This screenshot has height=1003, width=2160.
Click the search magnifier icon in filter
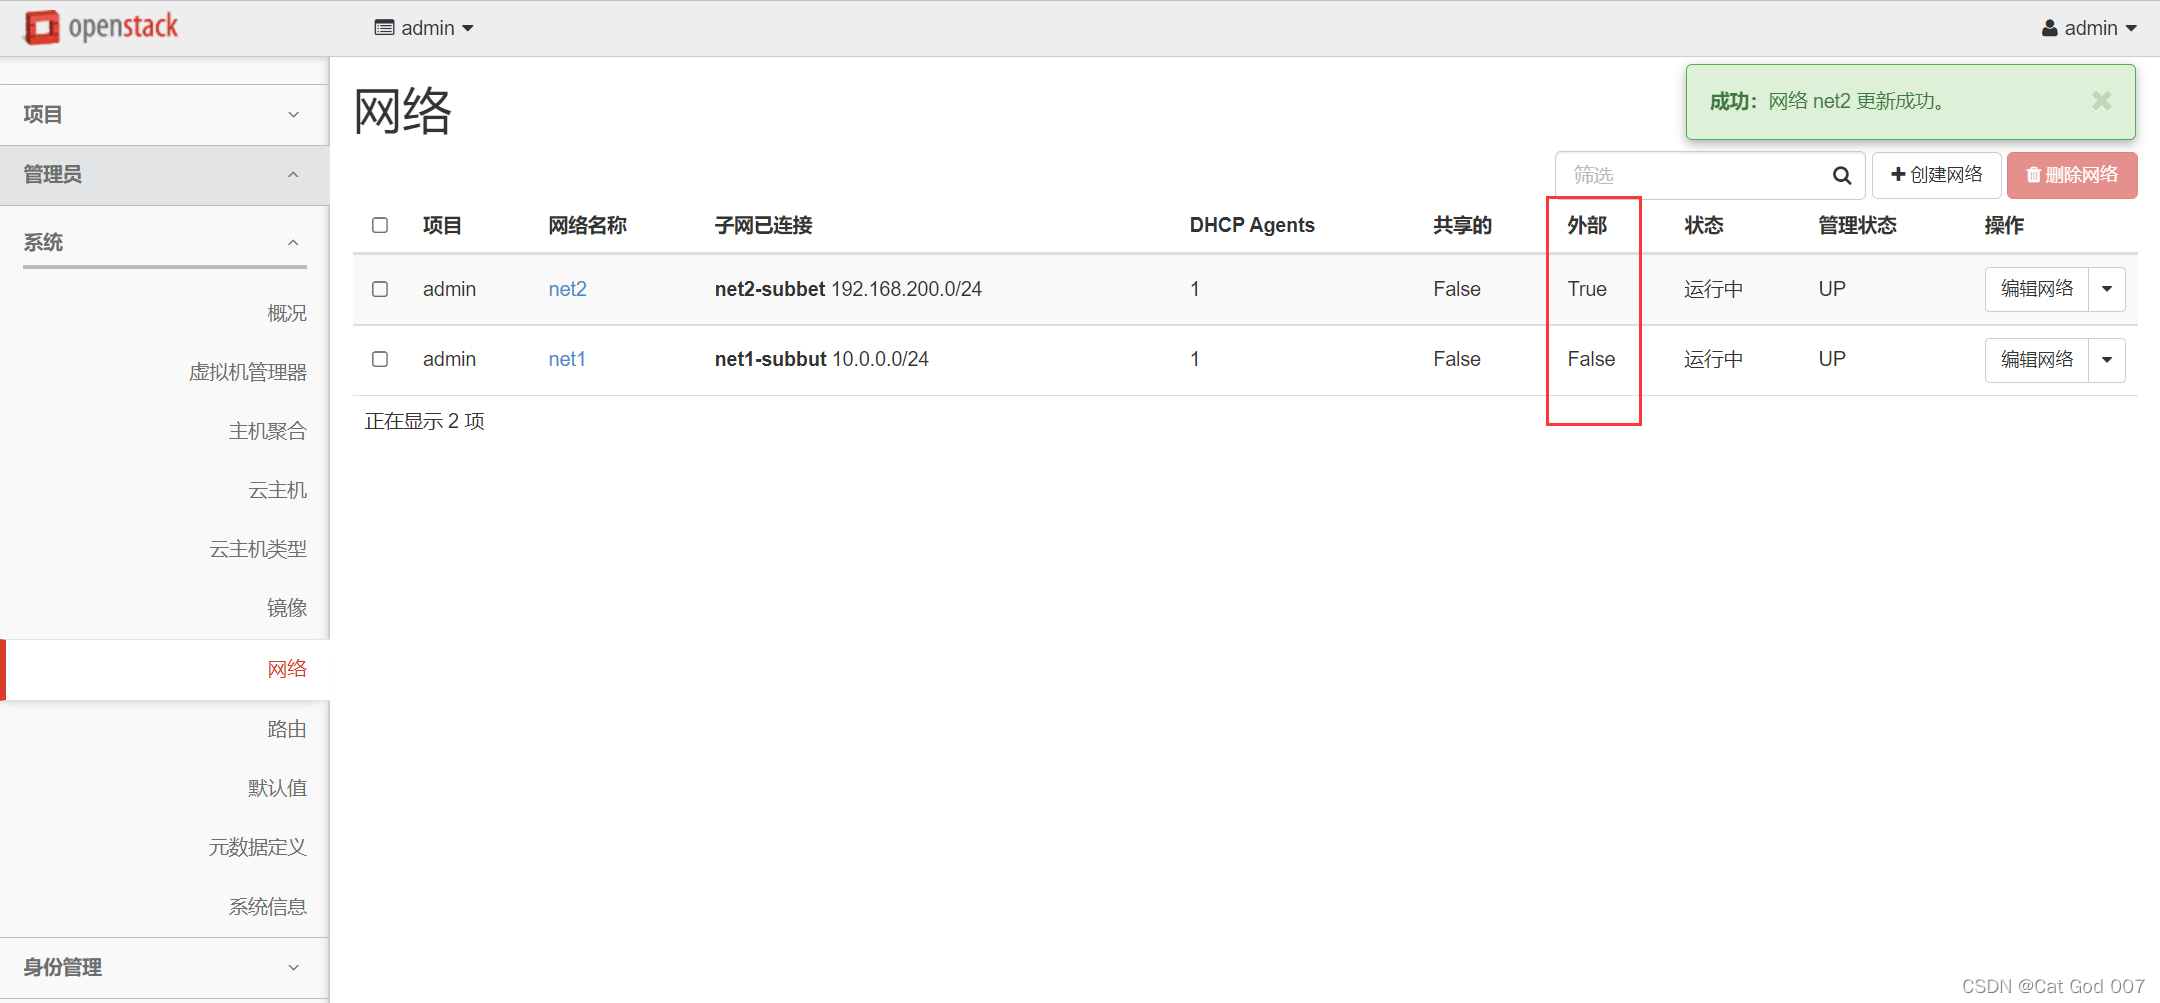[1841, 176]
